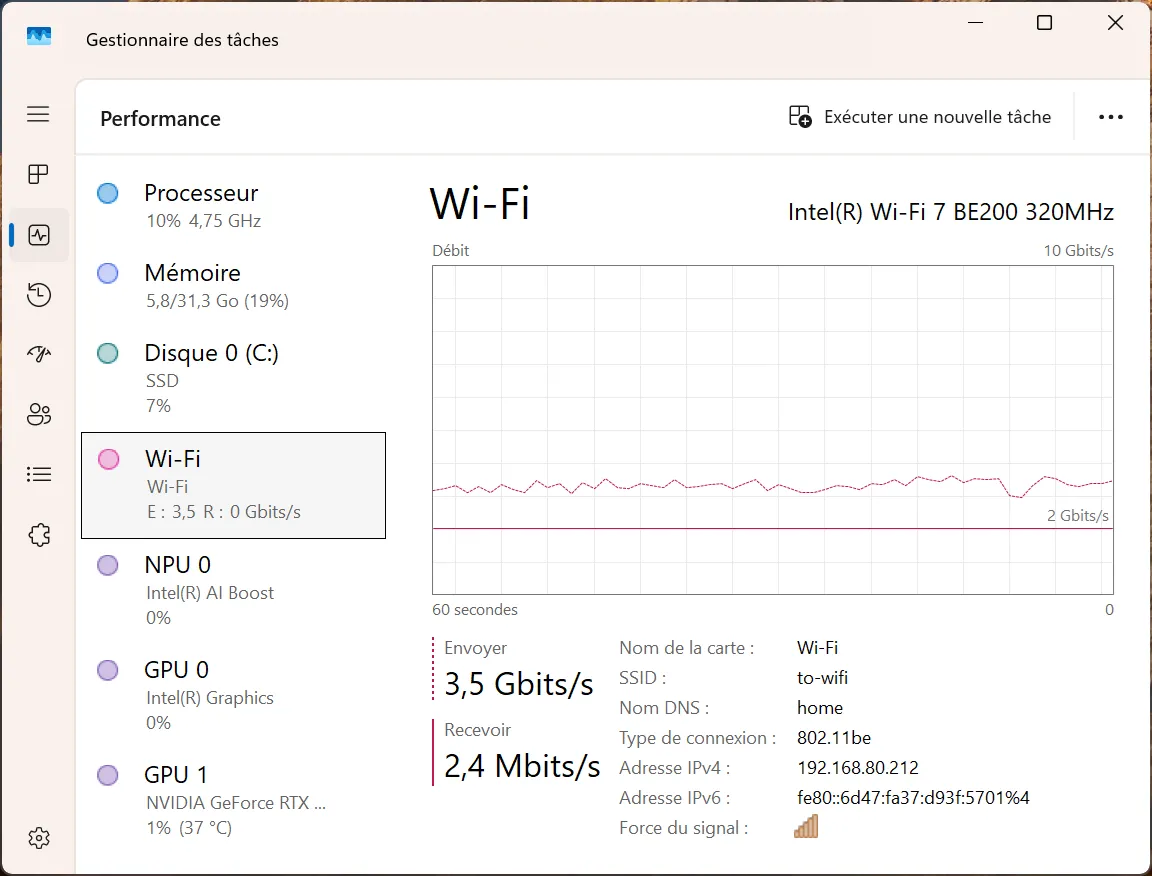Screen dimensions: 1152x876
Task: Close the Task Manager window
Action: tap(1115, 23)
